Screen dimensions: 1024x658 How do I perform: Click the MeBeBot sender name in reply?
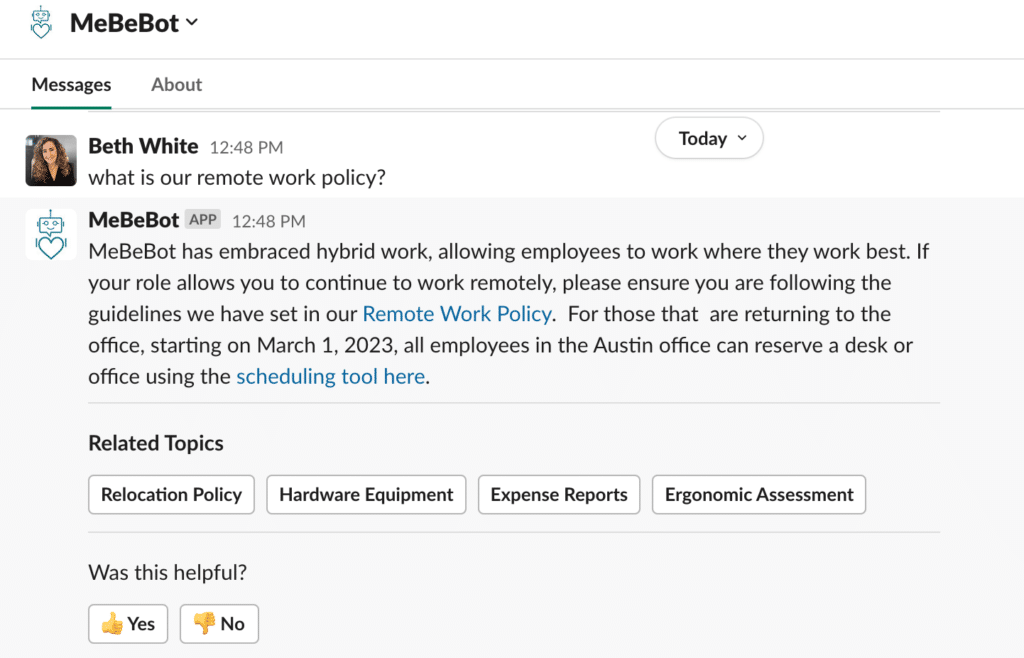click(x=133, y=220)
